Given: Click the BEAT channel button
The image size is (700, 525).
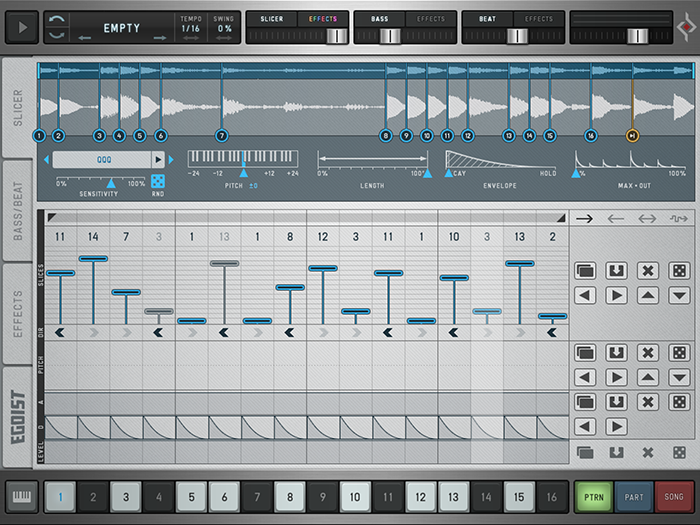Looking at the screenshot, I should coord(488,19).
